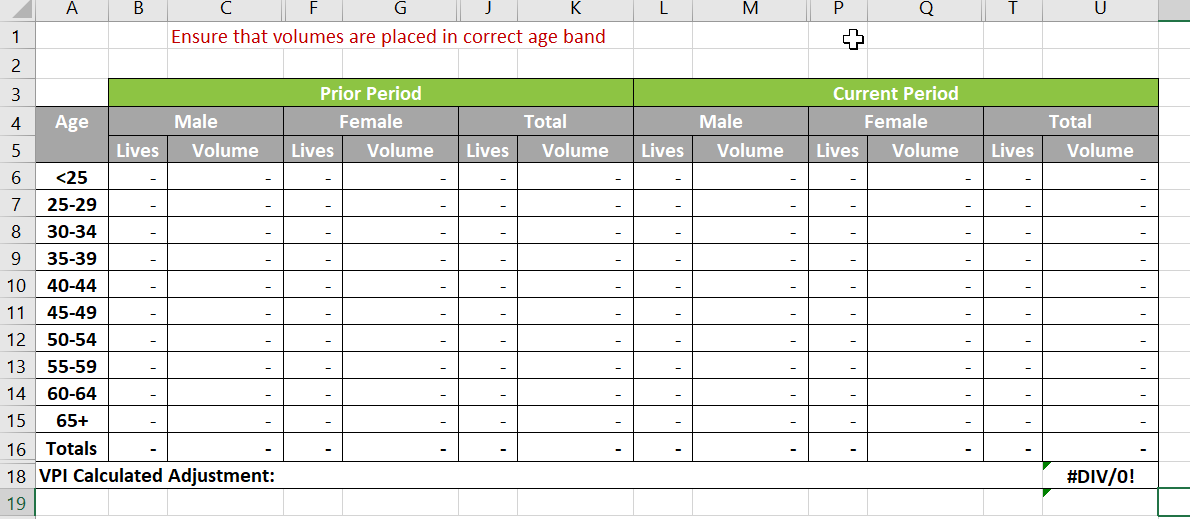Select the <25 age band cell
This screenshot has height=519, width=1190.
[x=71, y=178]
